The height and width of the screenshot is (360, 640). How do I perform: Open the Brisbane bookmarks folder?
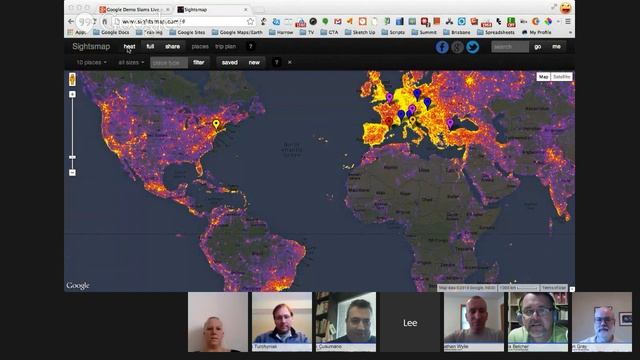pyautogui.click(x=456, y=32)
